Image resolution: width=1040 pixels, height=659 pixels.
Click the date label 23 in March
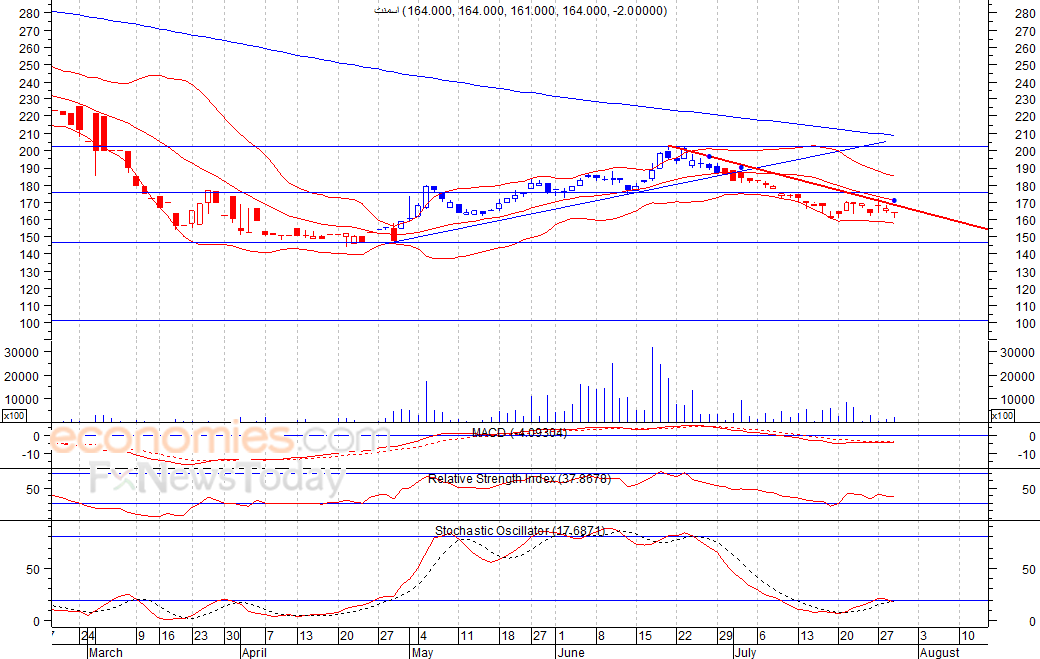pyautogui.click(x=200, y=636)
